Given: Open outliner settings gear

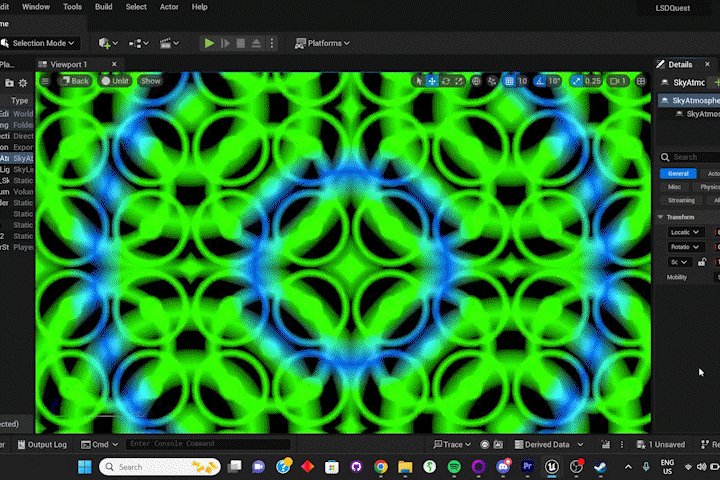Looking at the screenshot, I should [22, 83].
